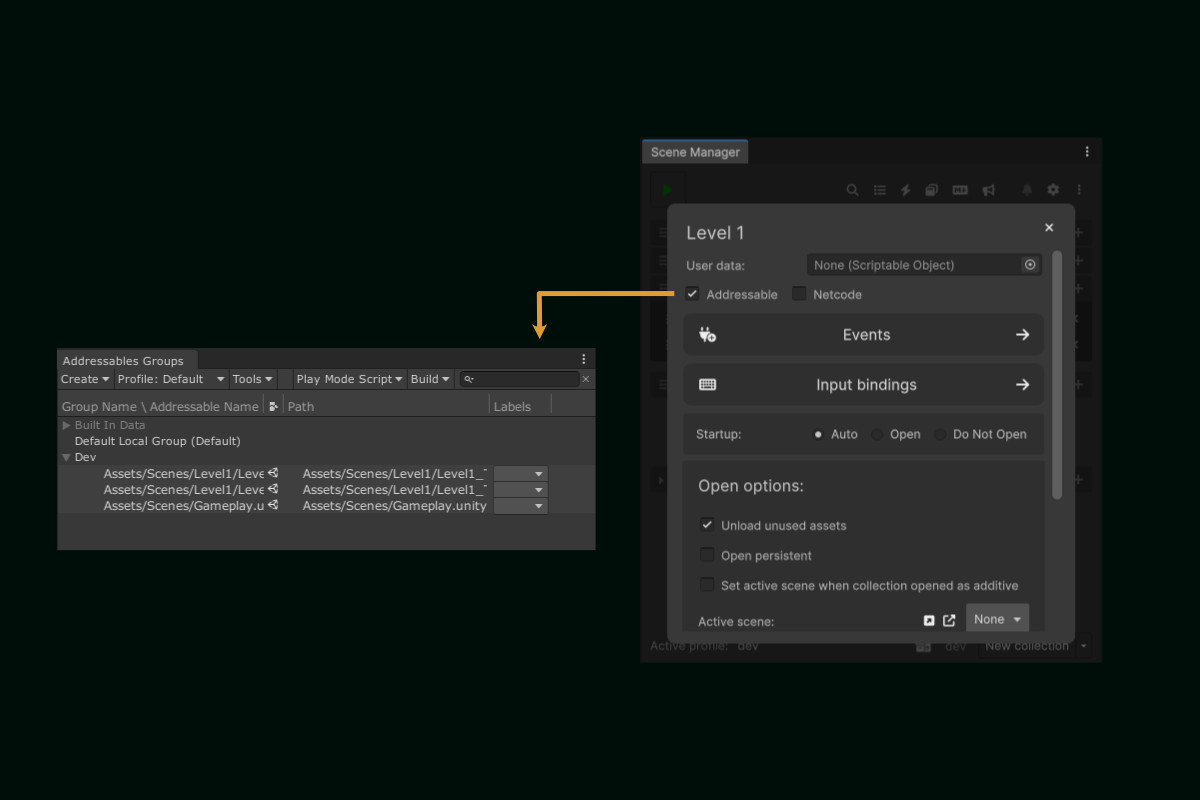This screenshot has width=1200, height=800.
Task: Open Labels dropdown on Gameplay.unity row
Action: [521, 506]
